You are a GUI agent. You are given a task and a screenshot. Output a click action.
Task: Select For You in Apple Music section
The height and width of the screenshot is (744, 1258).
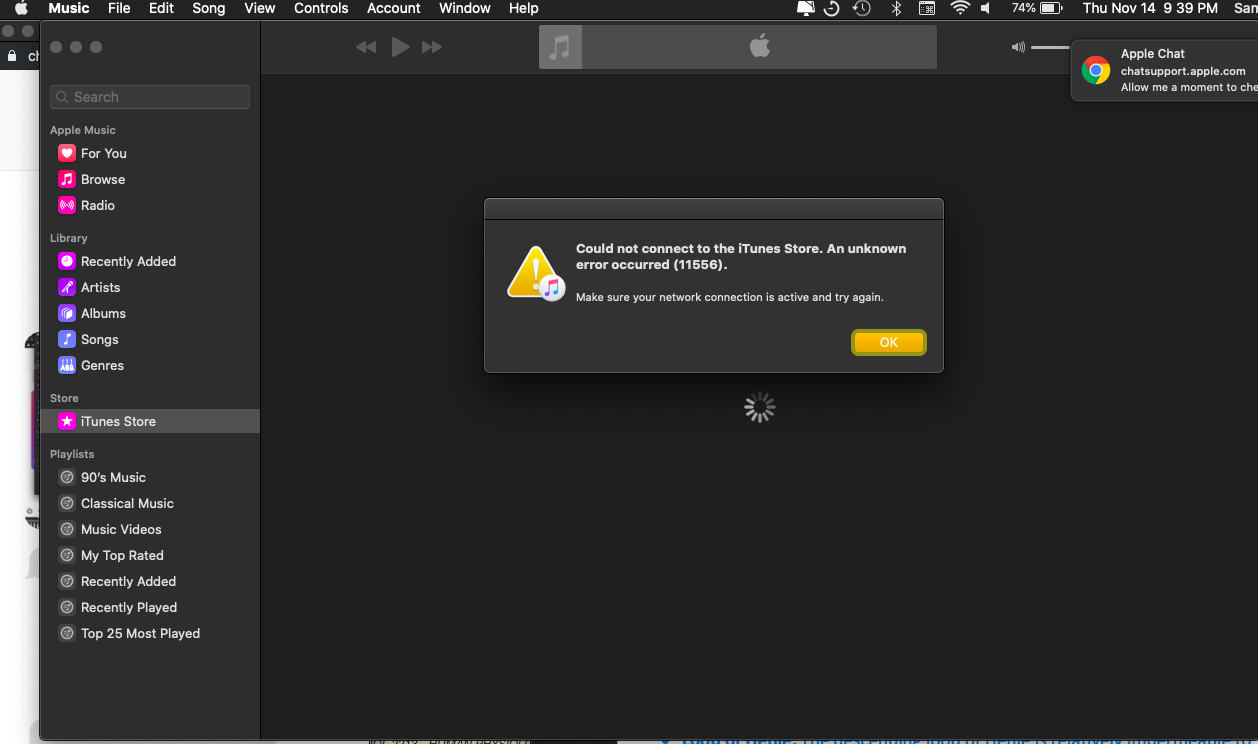104,153
